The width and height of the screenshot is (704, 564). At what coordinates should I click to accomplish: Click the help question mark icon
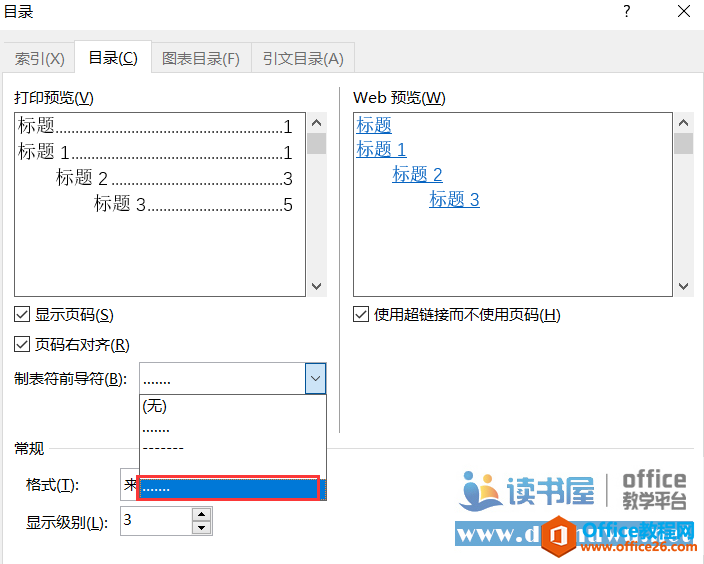tap(627, 11)
